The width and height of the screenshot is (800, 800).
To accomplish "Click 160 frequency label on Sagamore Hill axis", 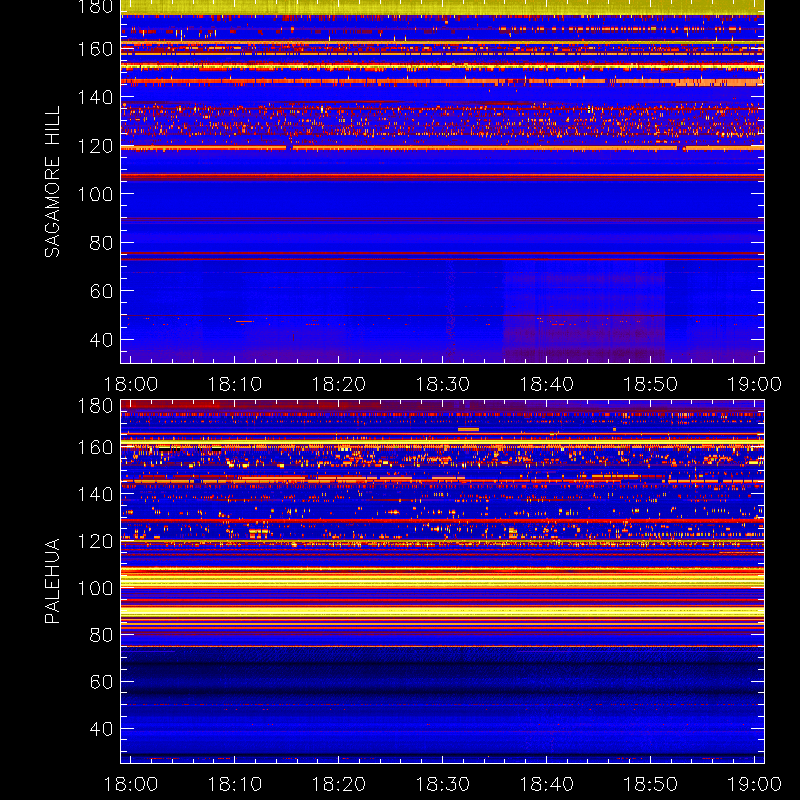I will point(95,49).
